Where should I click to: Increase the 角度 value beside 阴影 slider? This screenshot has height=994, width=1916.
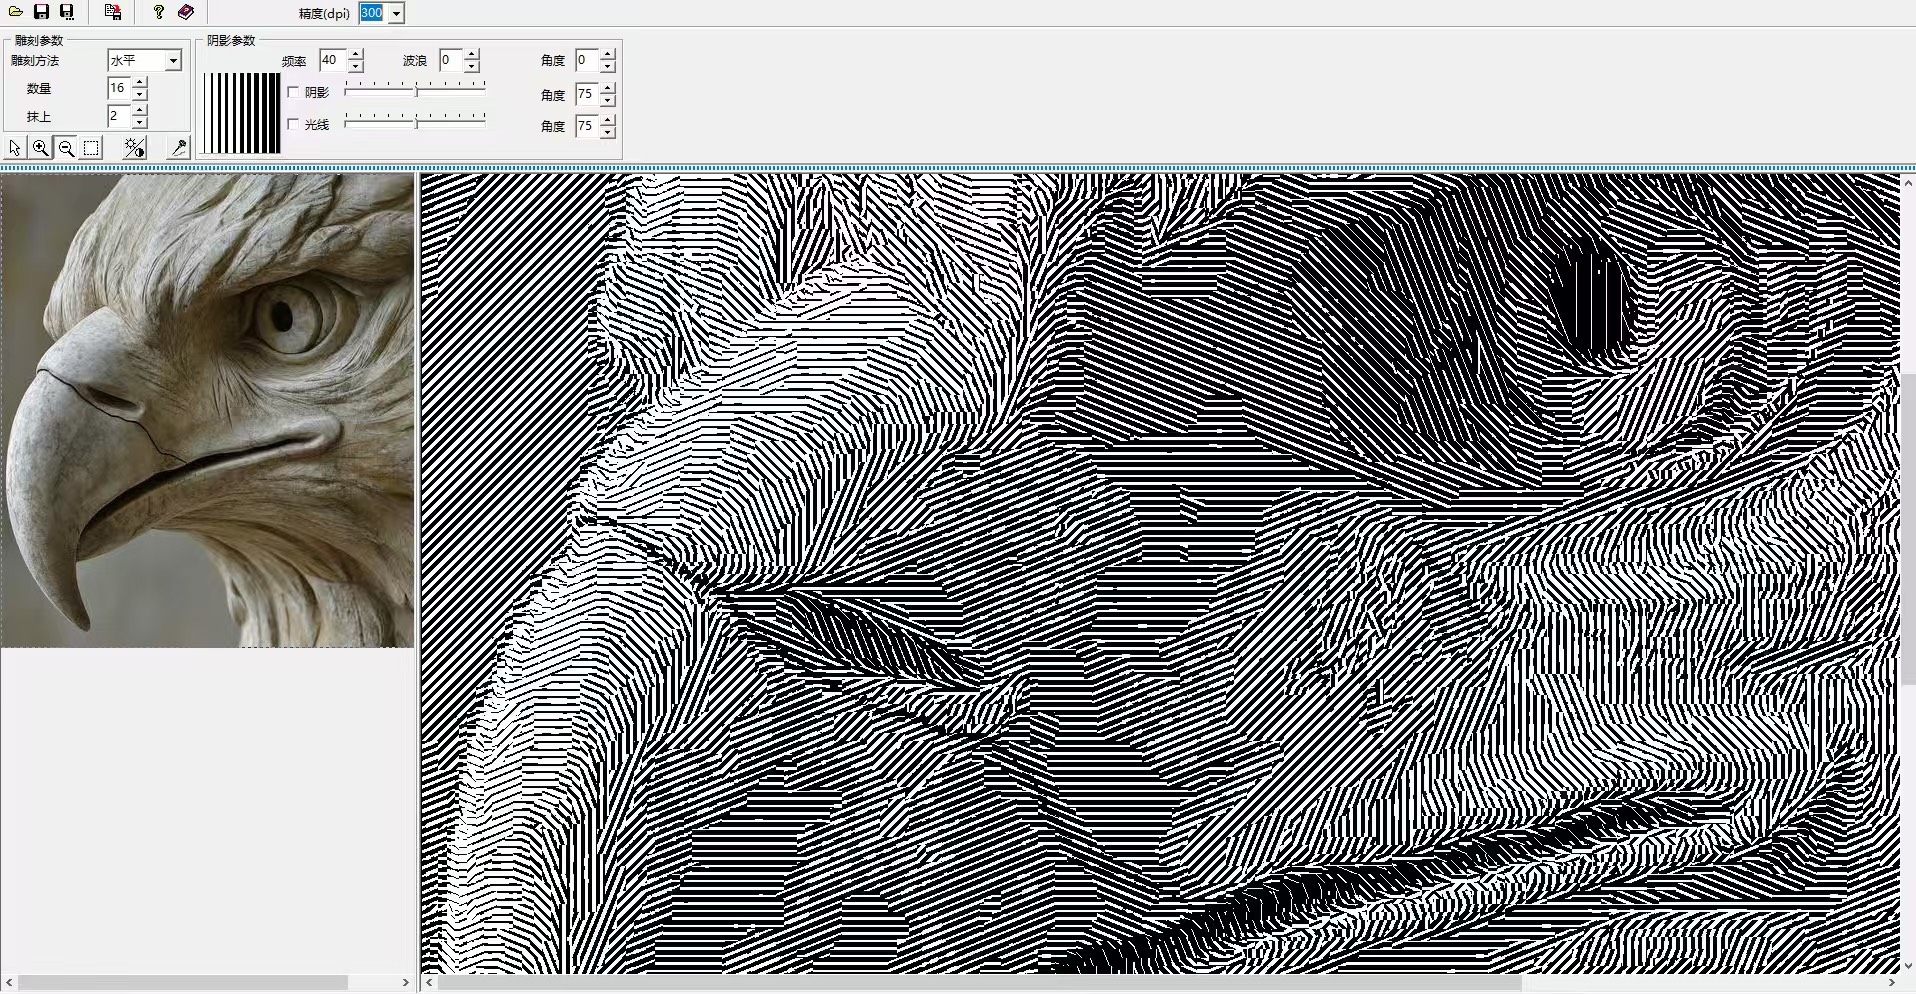(x=608, y=89)
